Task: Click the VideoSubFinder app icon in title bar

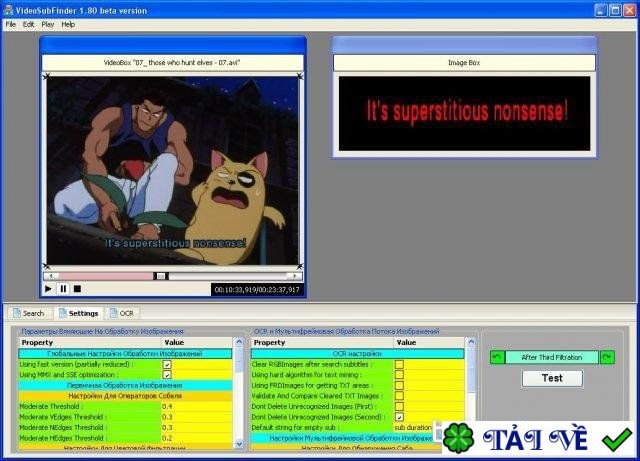Action: tap(8, 10)
